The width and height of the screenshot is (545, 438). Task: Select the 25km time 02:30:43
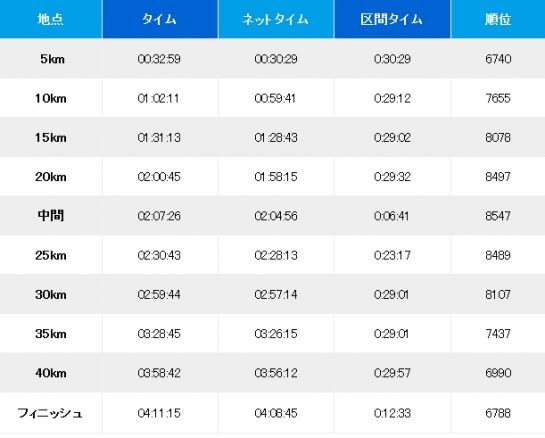(159, 256)
